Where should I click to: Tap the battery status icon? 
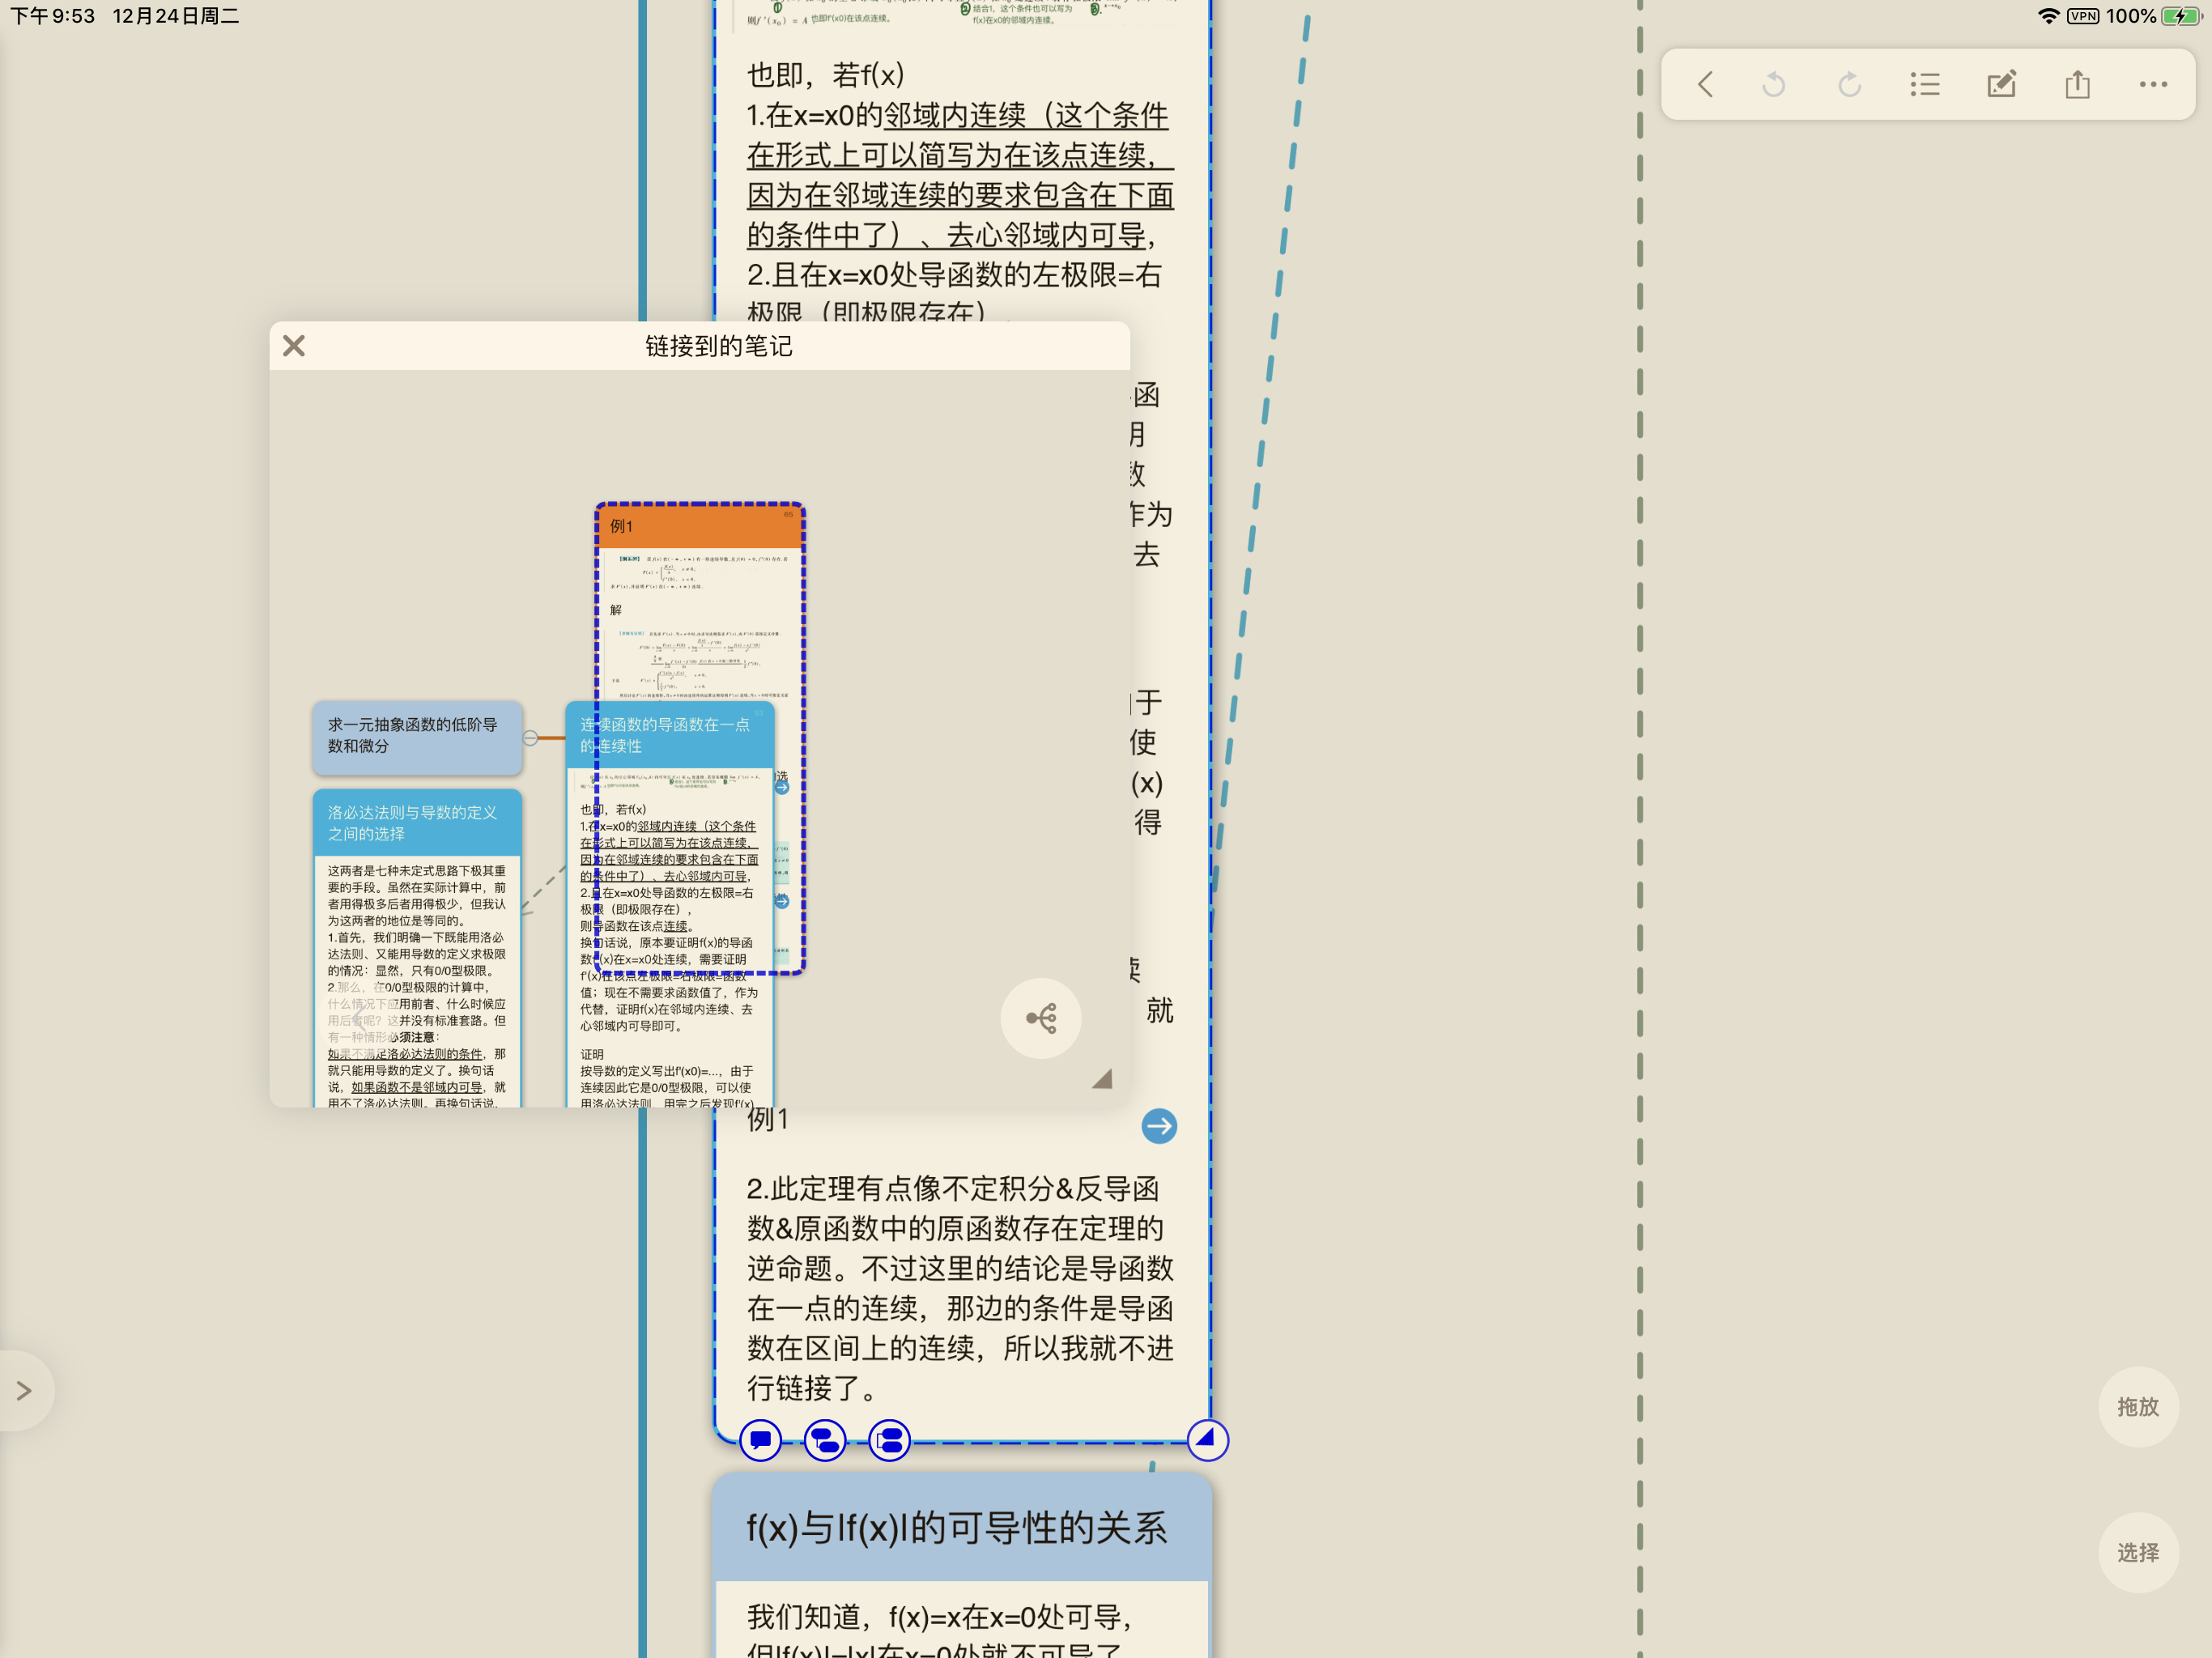(2180, 16)
